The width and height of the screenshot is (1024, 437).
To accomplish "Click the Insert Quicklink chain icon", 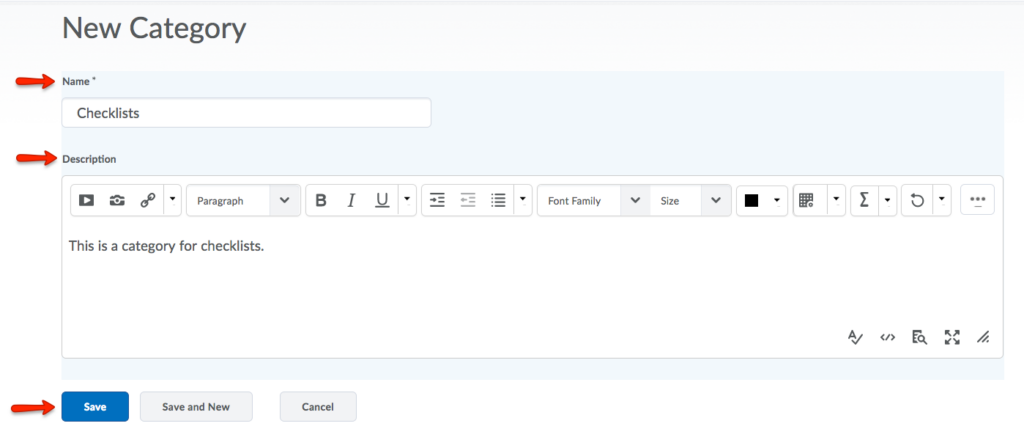I will 147,201.
